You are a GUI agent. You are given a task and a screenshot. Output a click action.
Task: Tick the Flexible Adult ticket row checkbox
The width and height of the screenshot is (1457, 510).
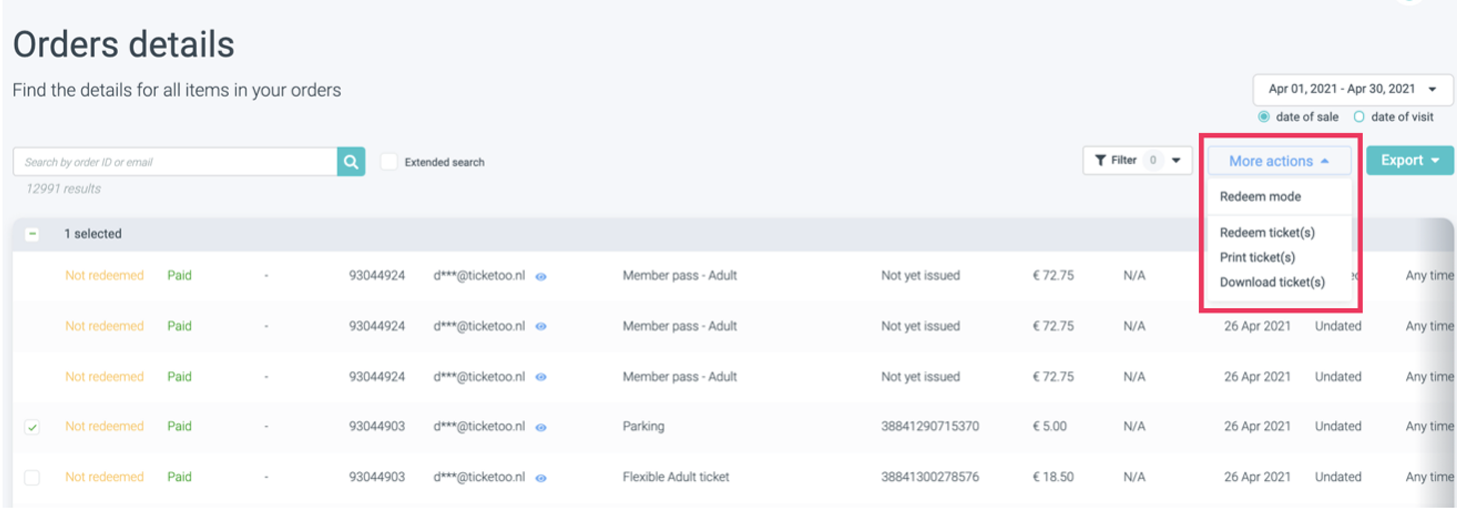click(x=32, y=478)
